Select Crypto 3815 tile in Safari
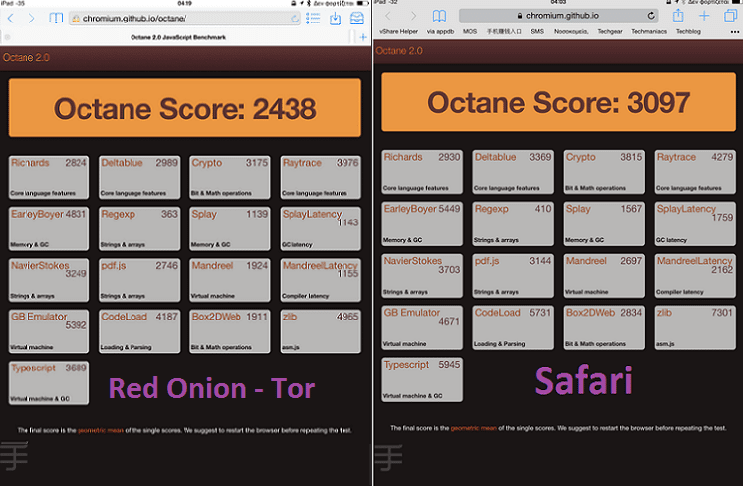 point(604,172)
